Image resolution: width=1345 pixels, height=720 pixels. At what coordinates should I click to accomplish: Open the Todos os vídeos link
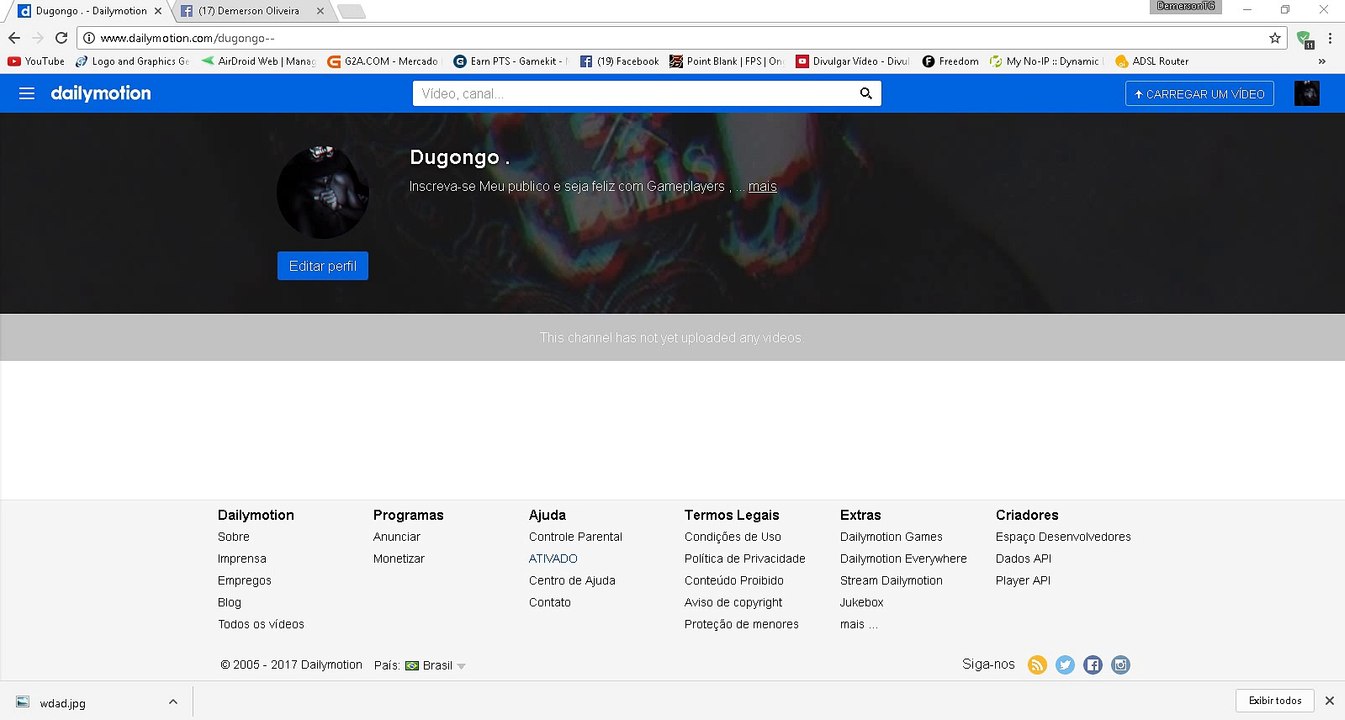click(261, 624)
